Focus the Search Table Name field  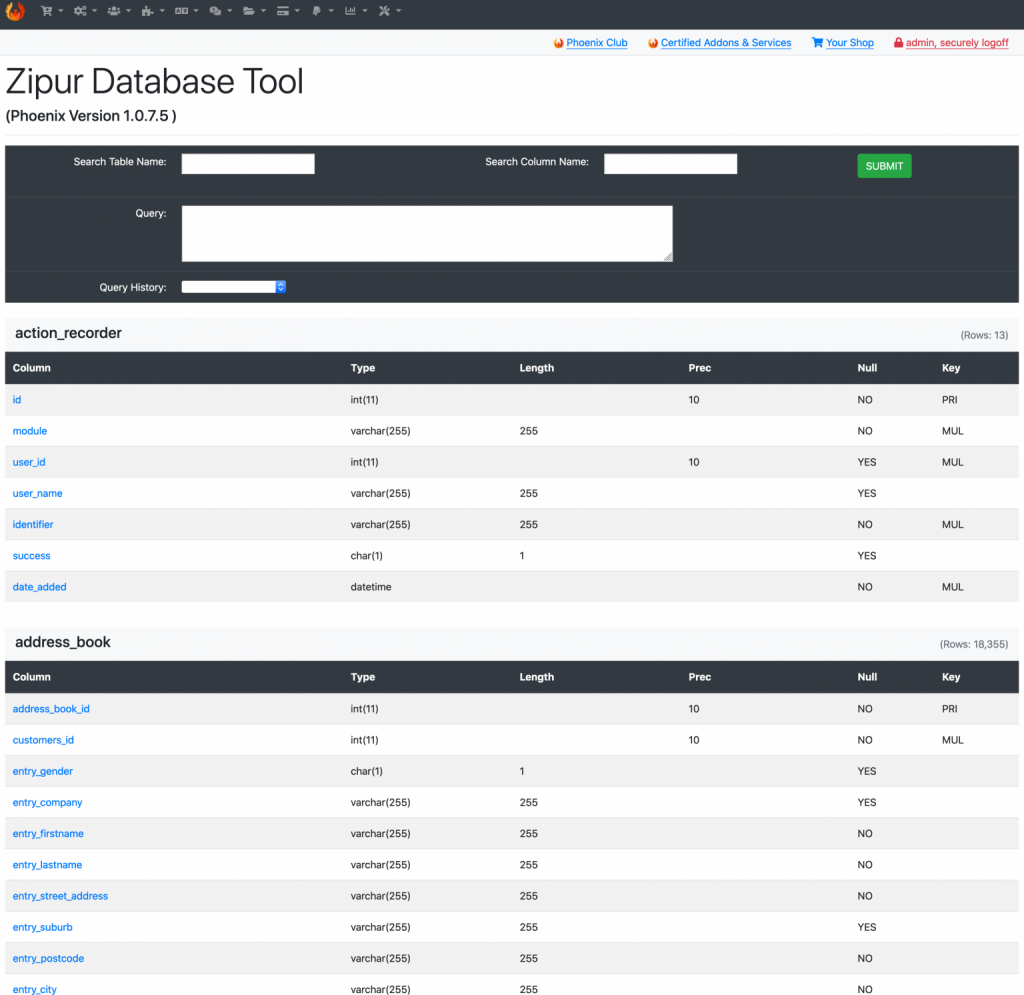pyautogui.click(x=248, y=163)
